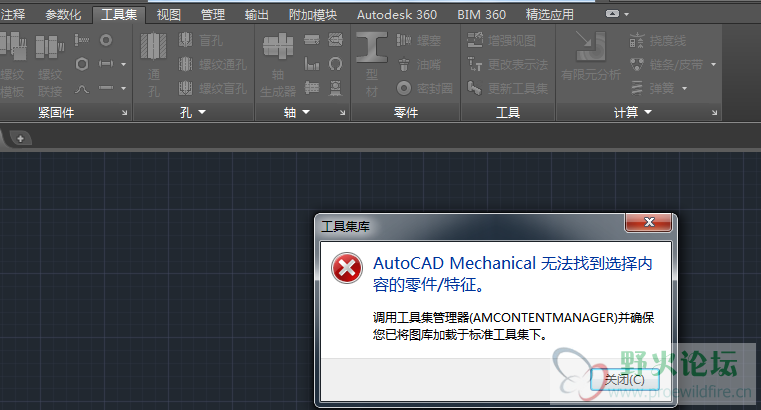Insert a 密封圈 sealing ring
The image size is (761, 410).
tap(425, 88)
